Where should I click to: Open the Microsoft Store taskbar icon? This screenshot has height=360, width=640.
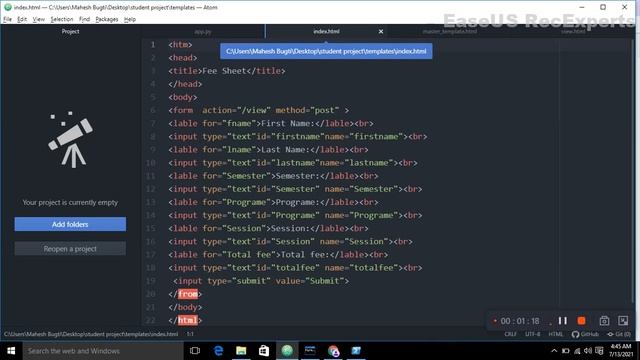tap(264, 351)
